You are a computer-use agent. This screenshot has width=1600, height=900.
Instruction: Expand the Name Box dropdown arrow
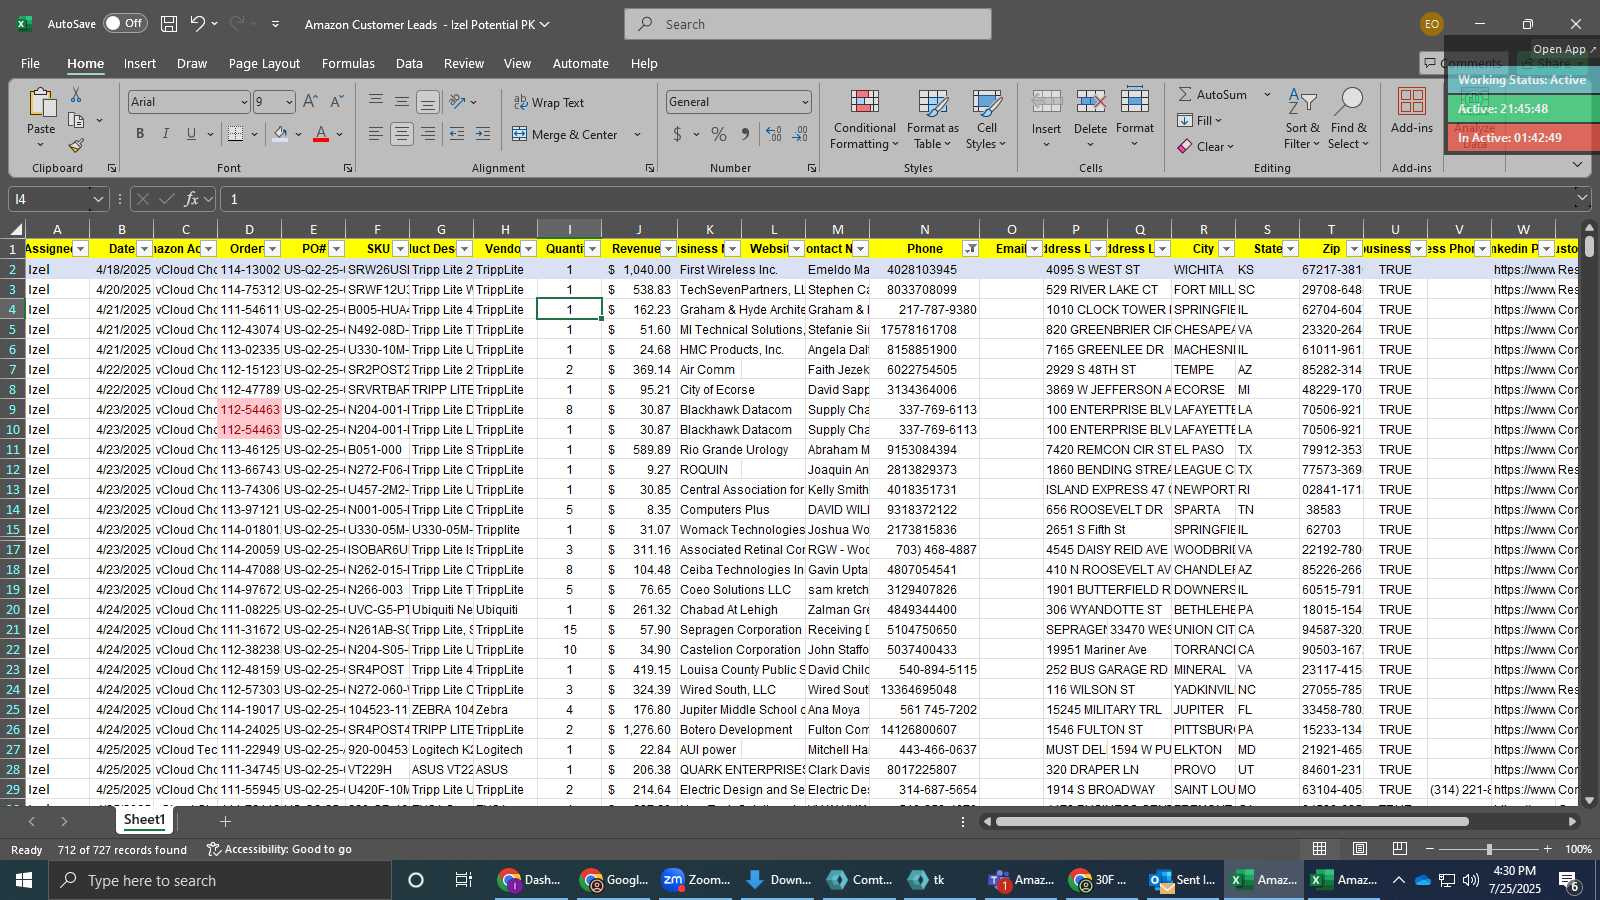coord(97,199)
